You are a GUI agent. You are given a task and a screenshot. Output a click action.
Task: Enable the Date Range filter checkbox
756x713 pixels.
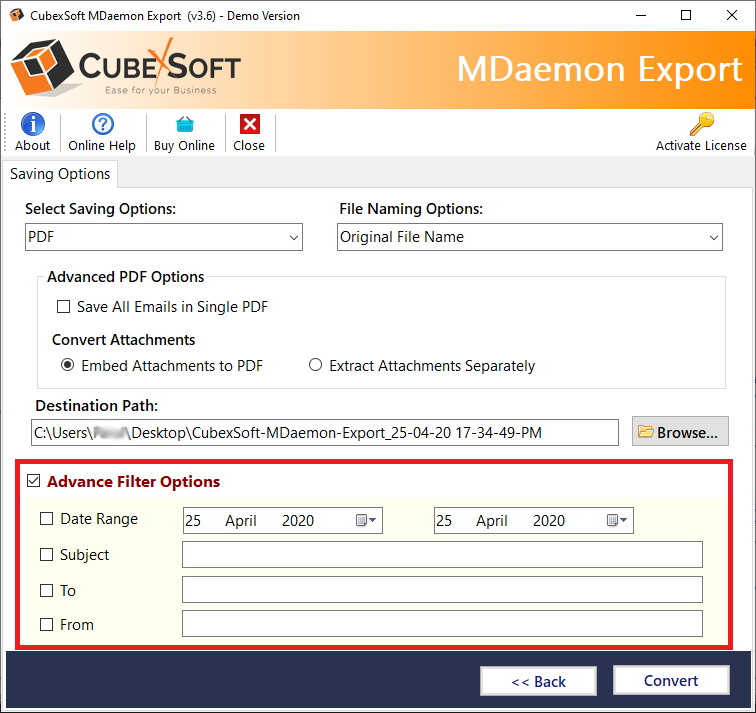point(47,519)
